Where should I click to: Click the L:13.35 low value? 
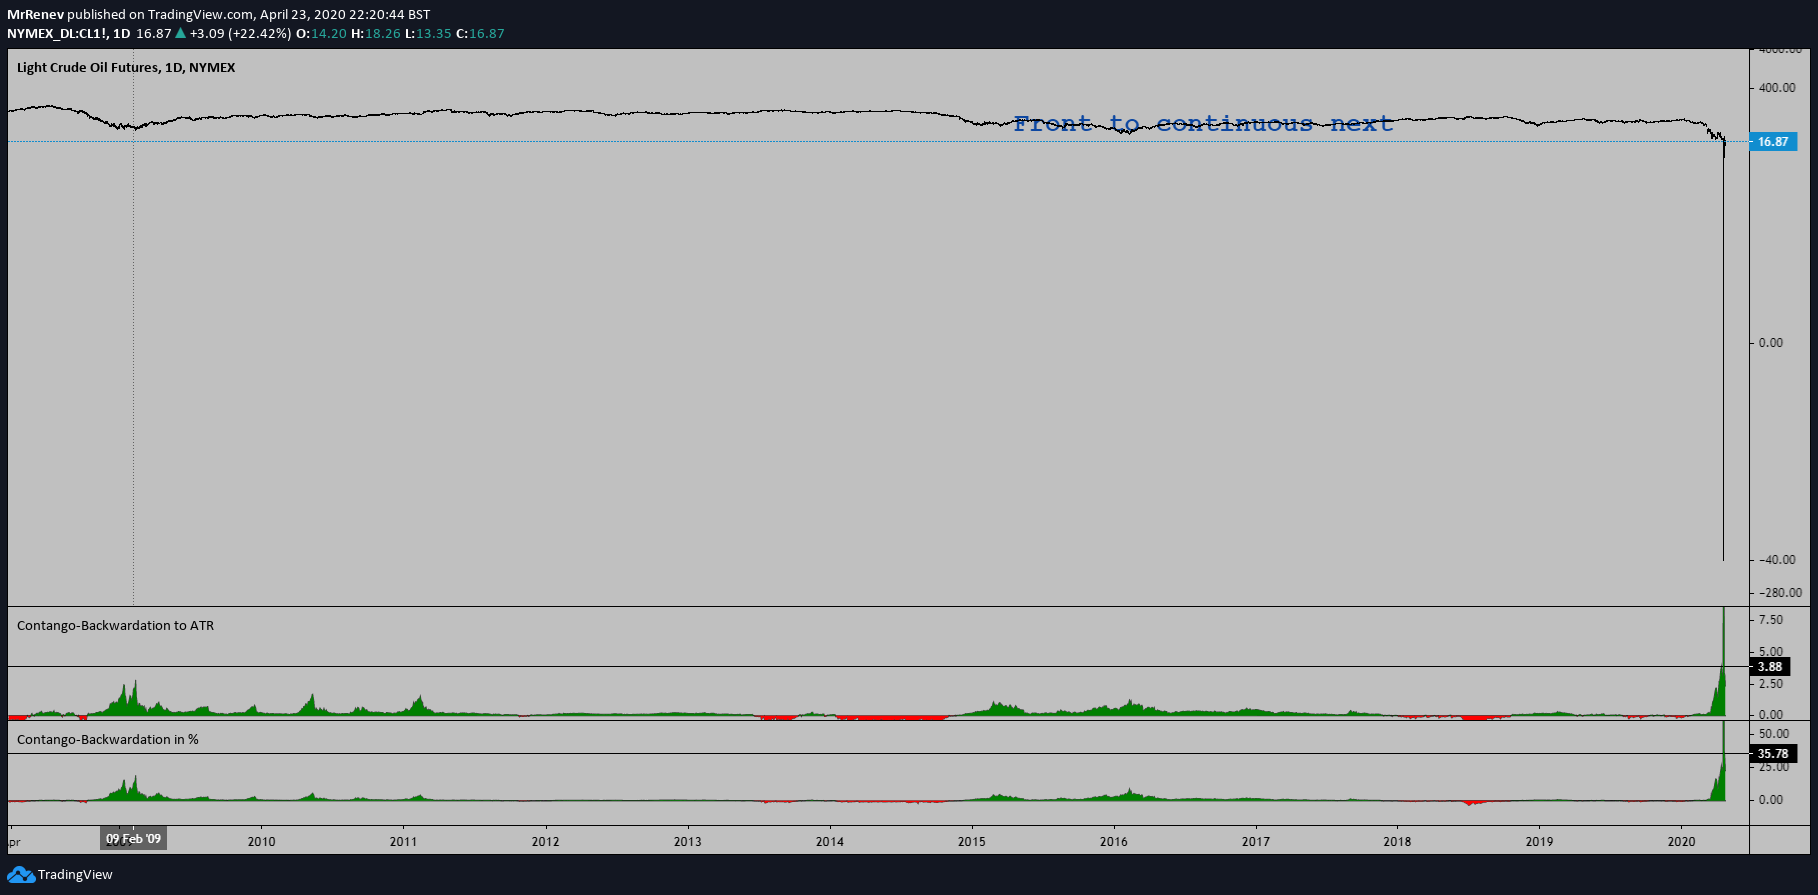[x=428, y=33]
